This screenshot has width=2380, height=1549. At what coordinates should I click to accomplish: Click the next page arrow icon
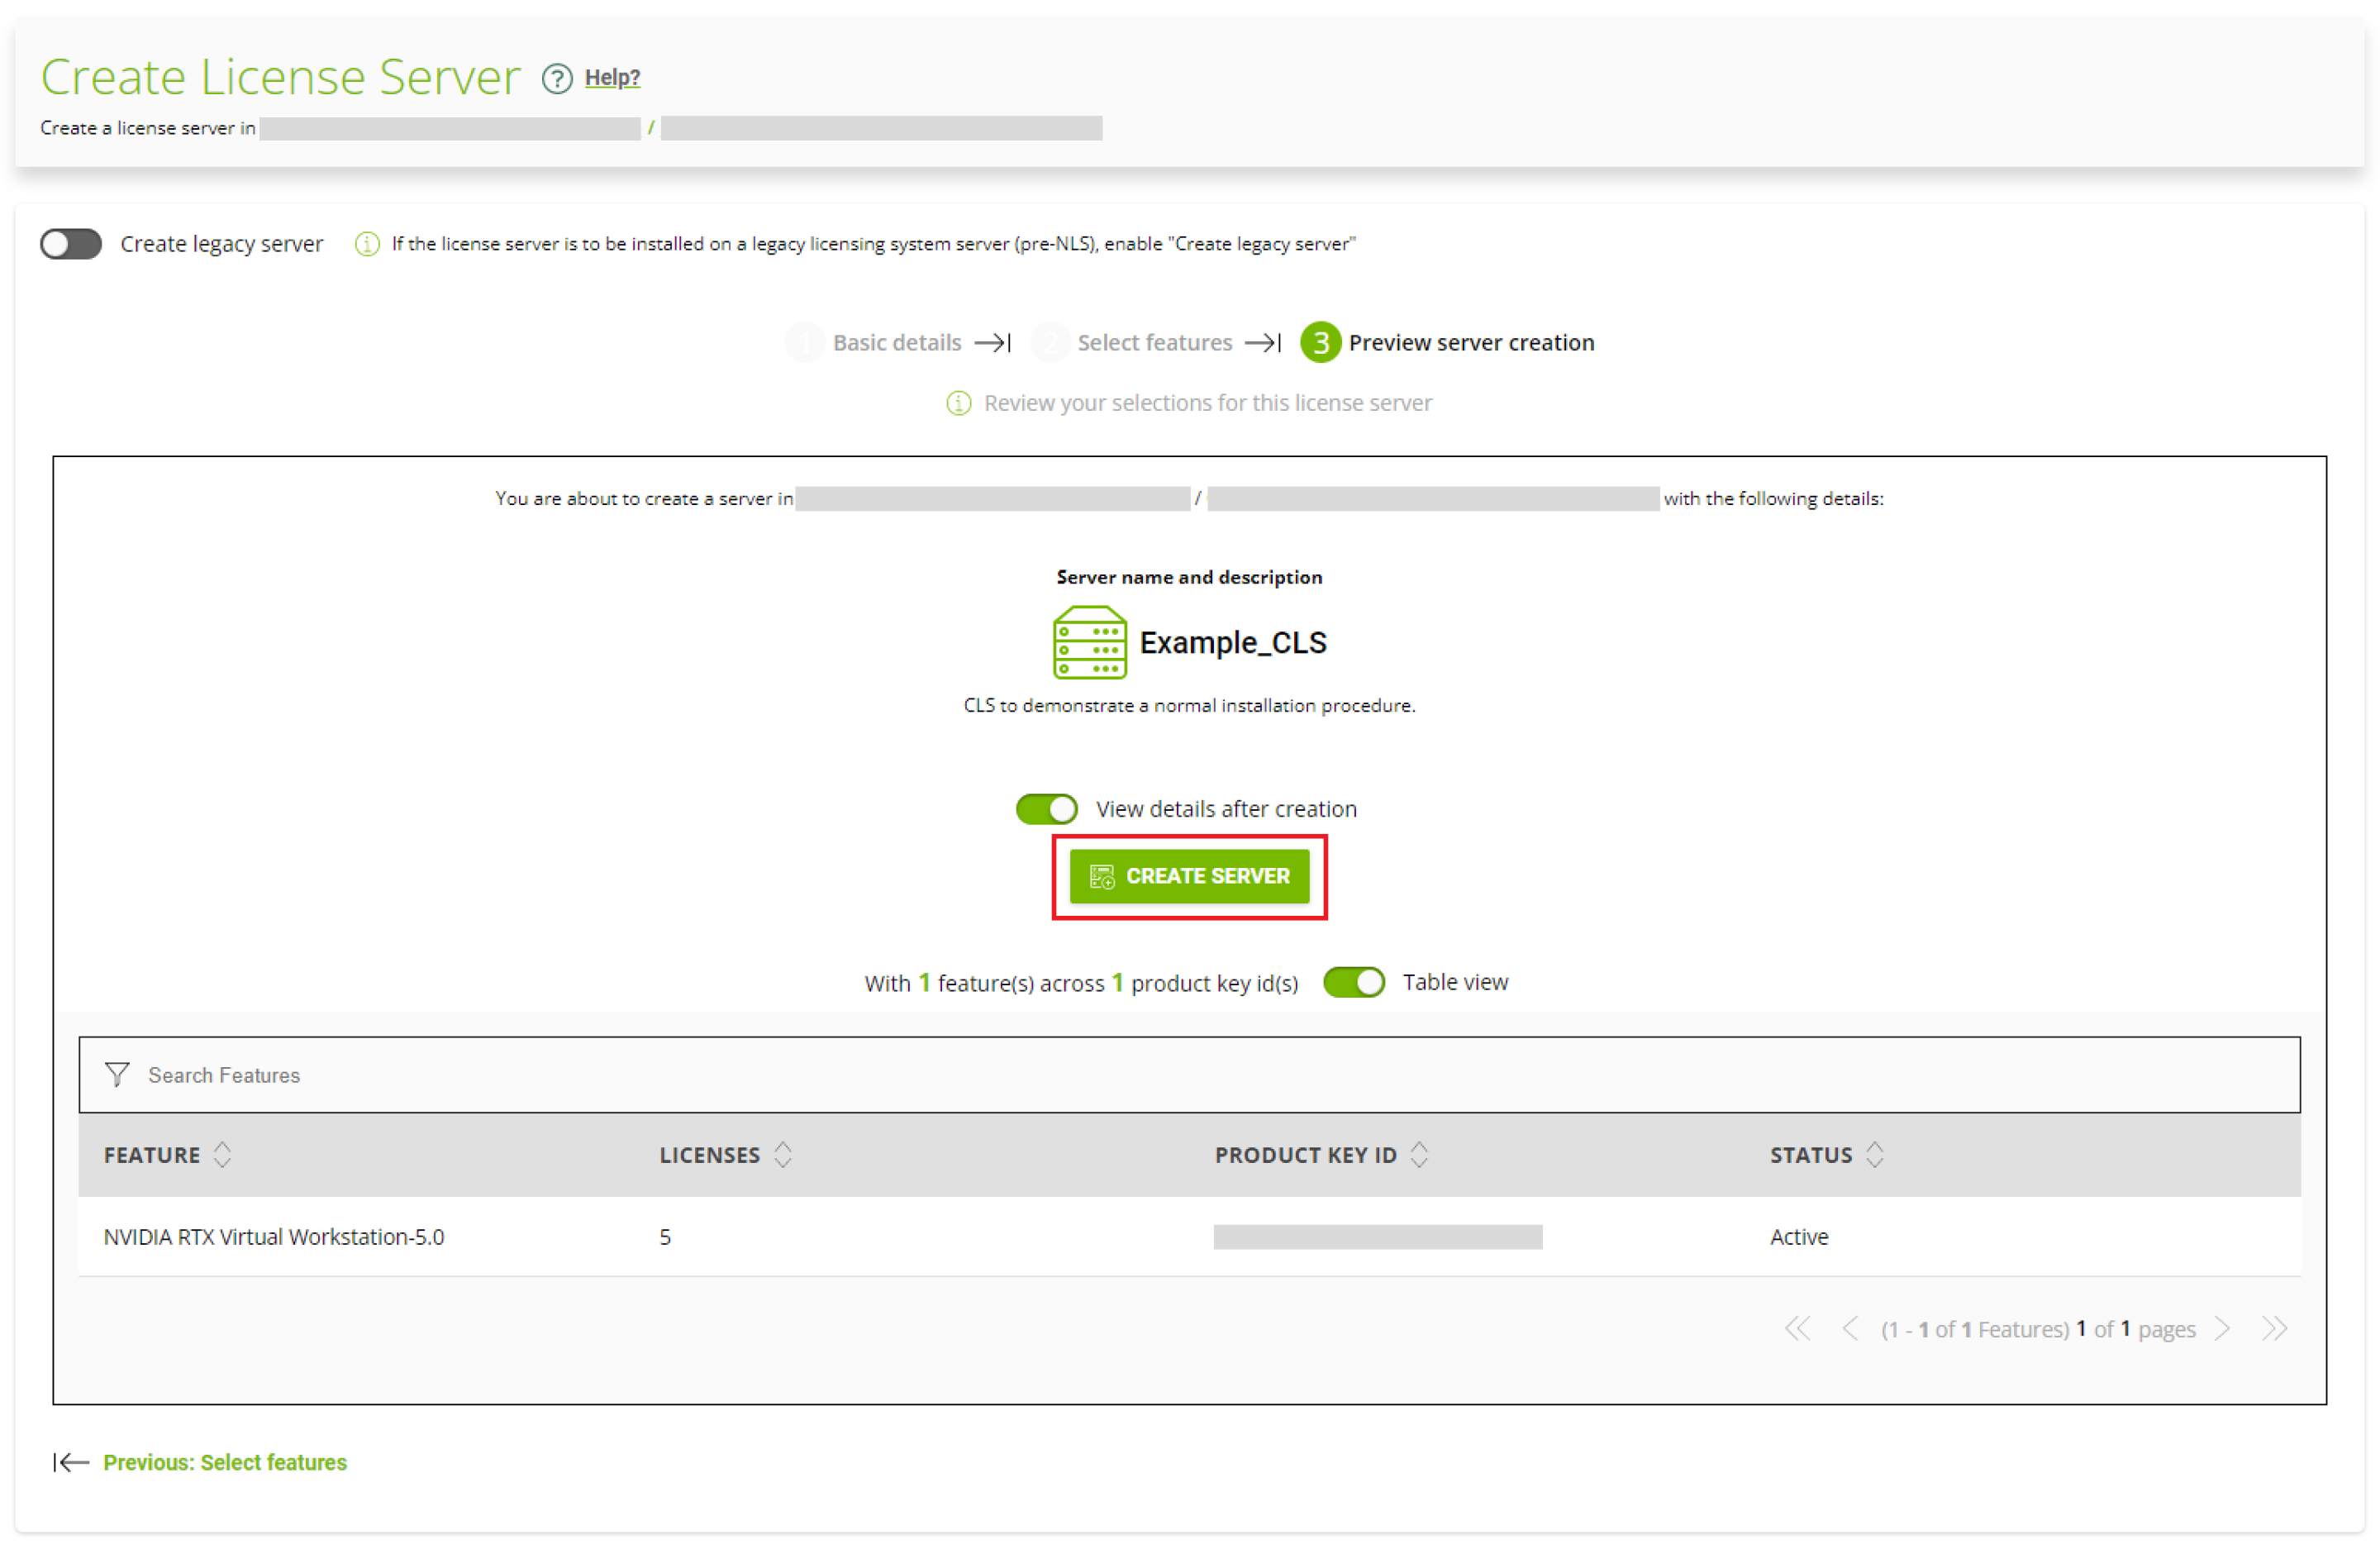point(2224,1328)
